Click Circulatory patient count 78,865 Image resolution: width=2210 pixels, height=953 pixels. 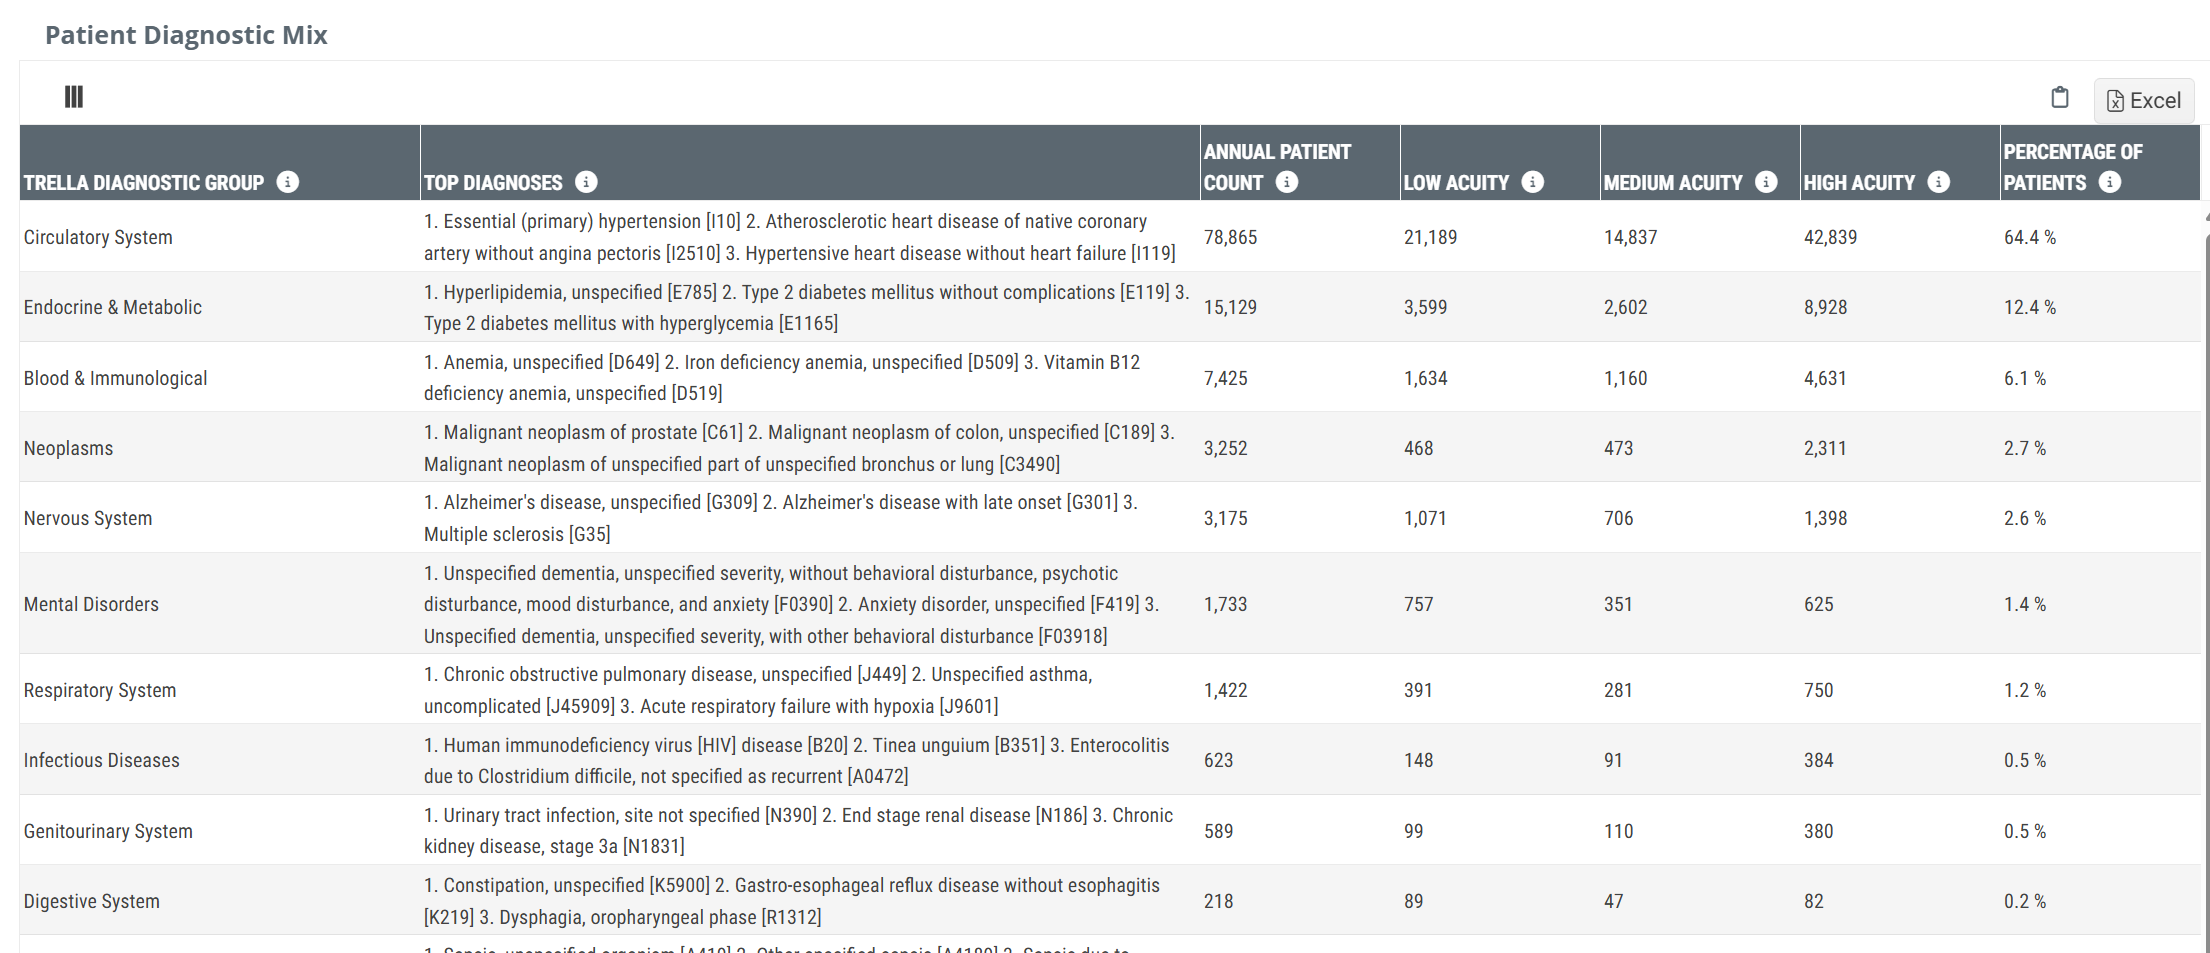click(1231, 237)
